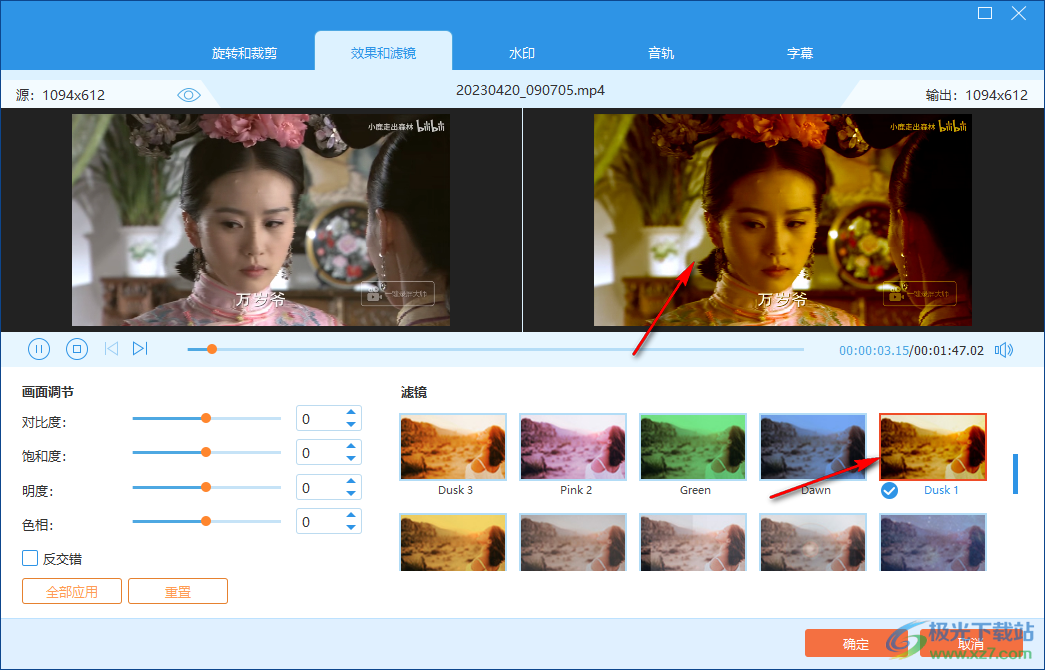1045x670 pixels.
Task: Decrease the 对比度 value with down arrow
Action: click(x=351, y=425)
